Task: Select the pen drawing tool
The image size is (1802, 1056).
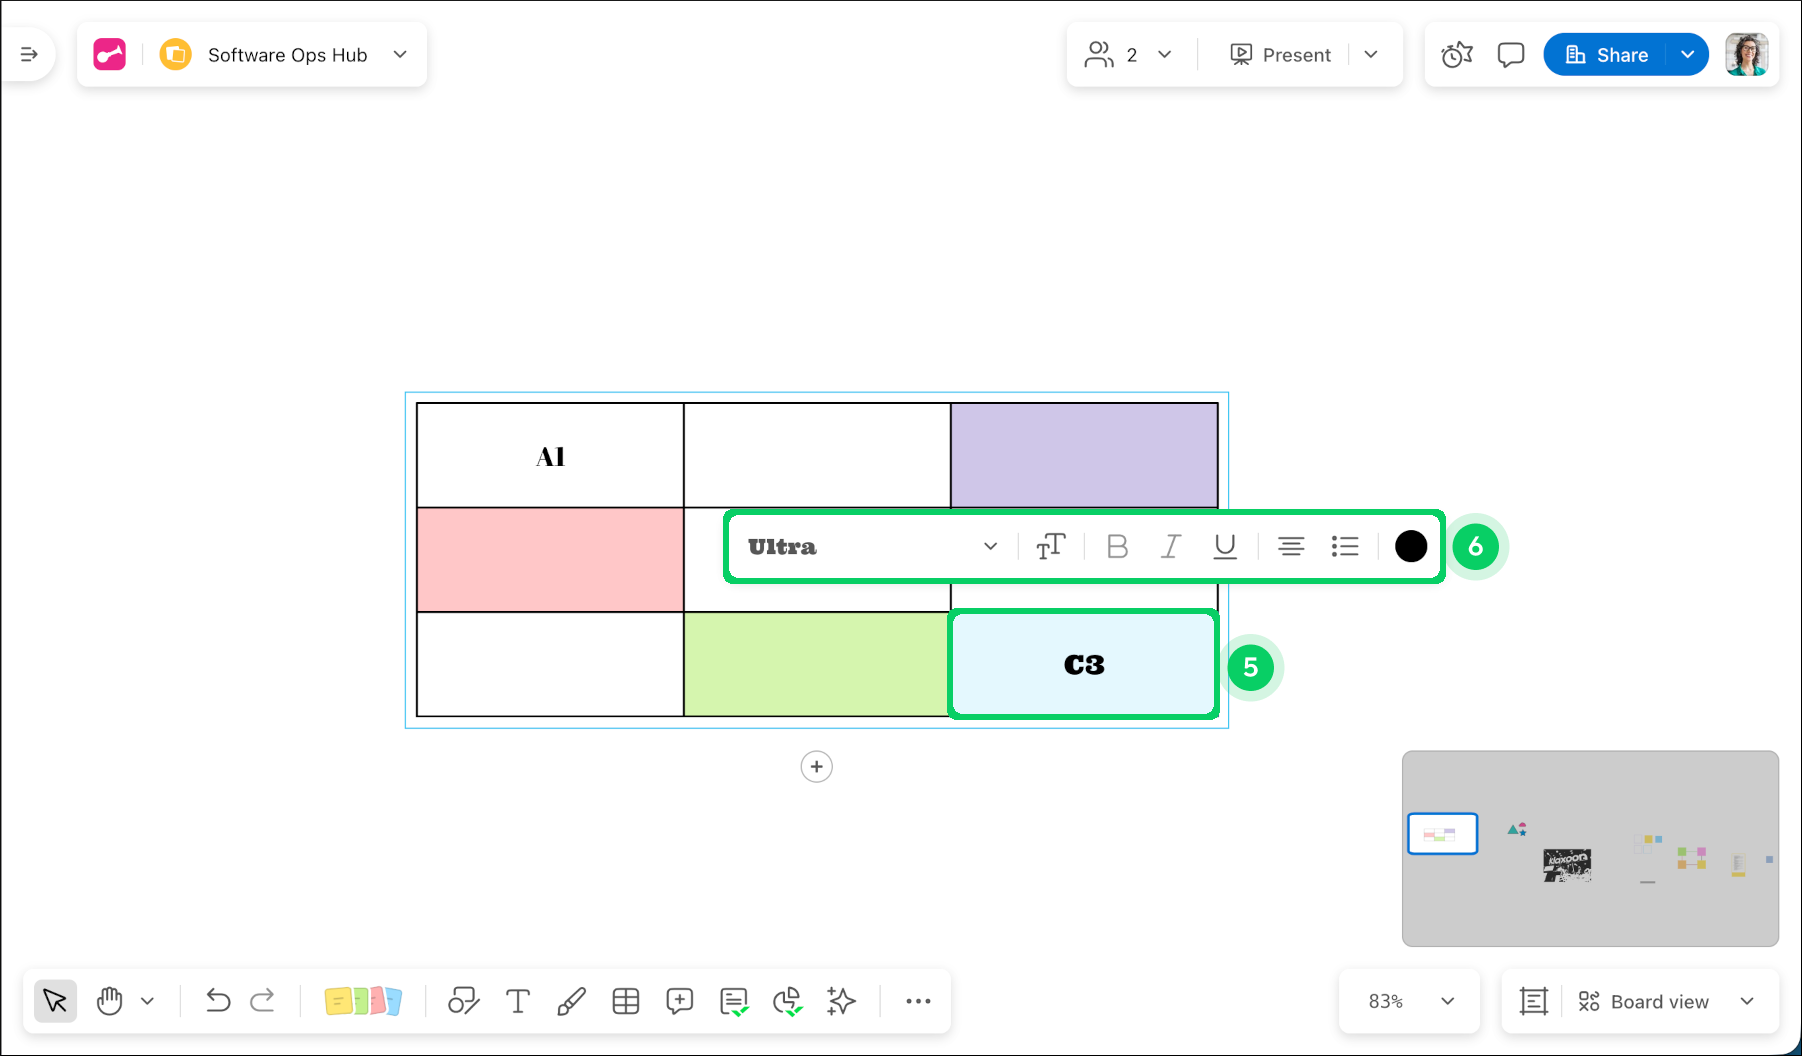Action: click(571, 1001)
